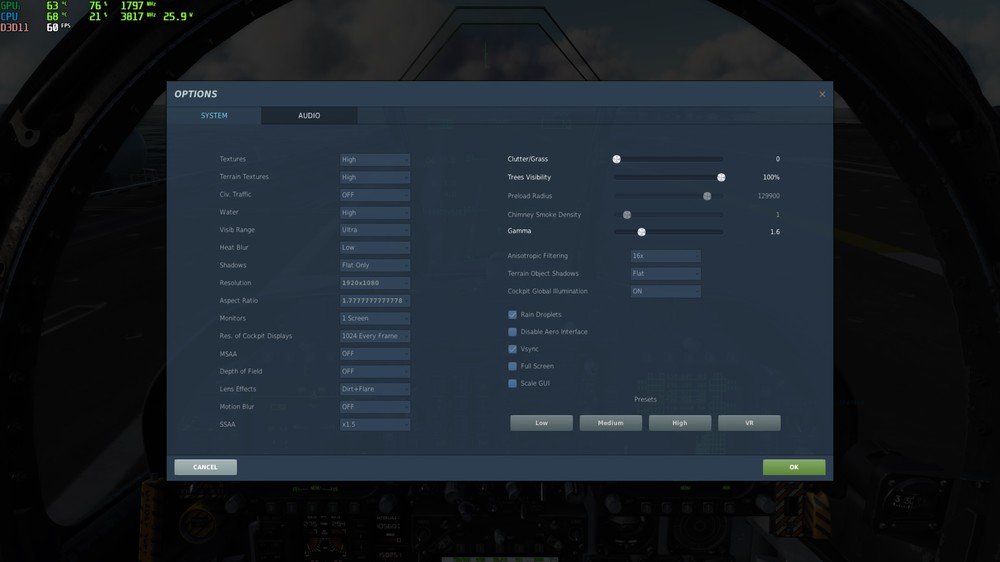Switch to the AUDIO tab
Screen dimensions: 1000x562
(x=309, y=115)
